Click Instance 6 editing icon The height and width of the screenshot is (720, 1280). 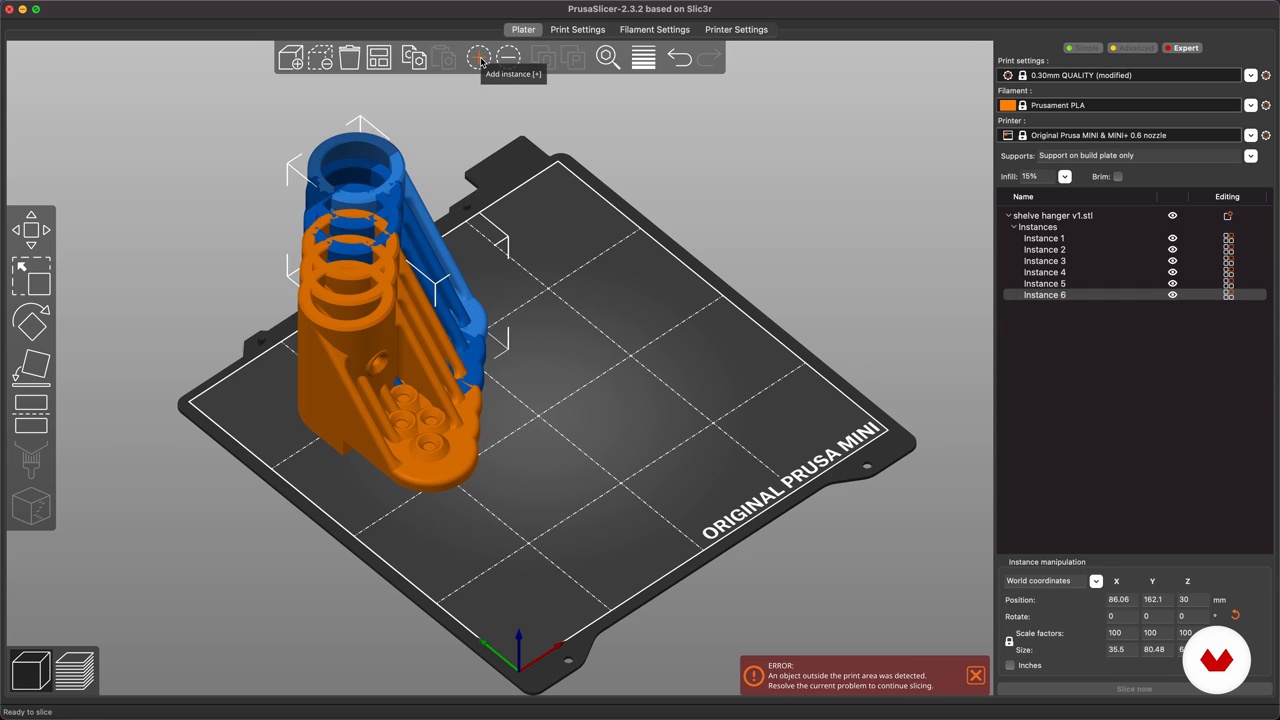click(1228, 295)
